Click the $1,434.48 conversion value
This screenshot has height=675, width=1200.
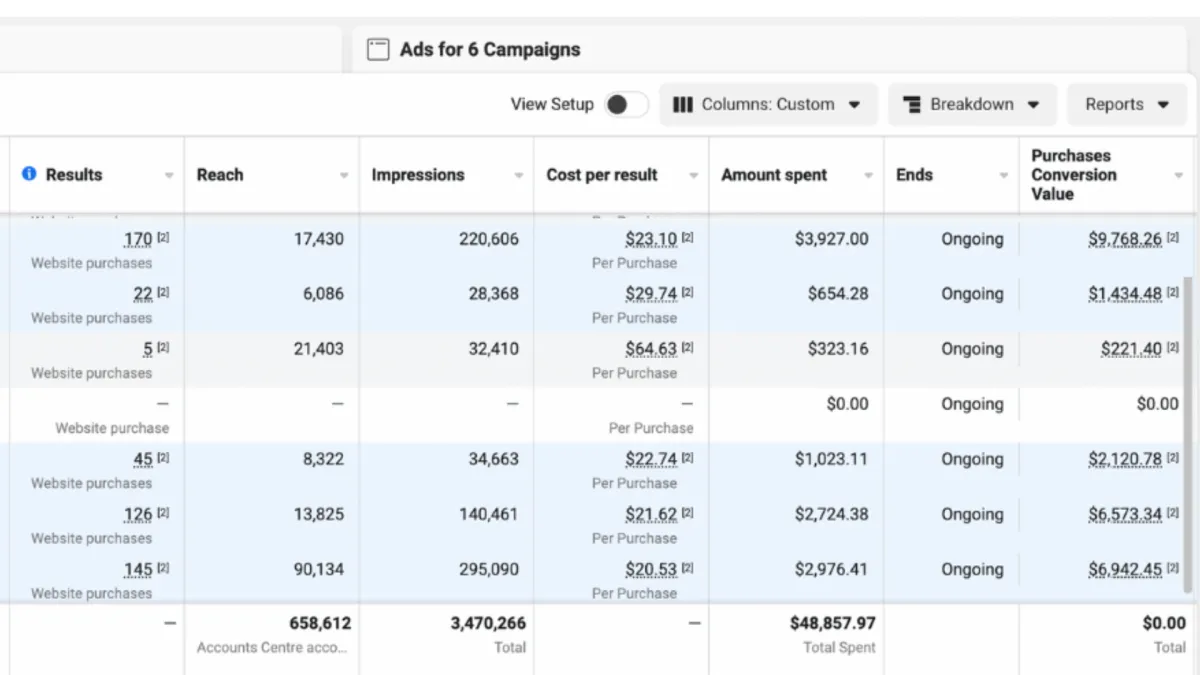1125,294
